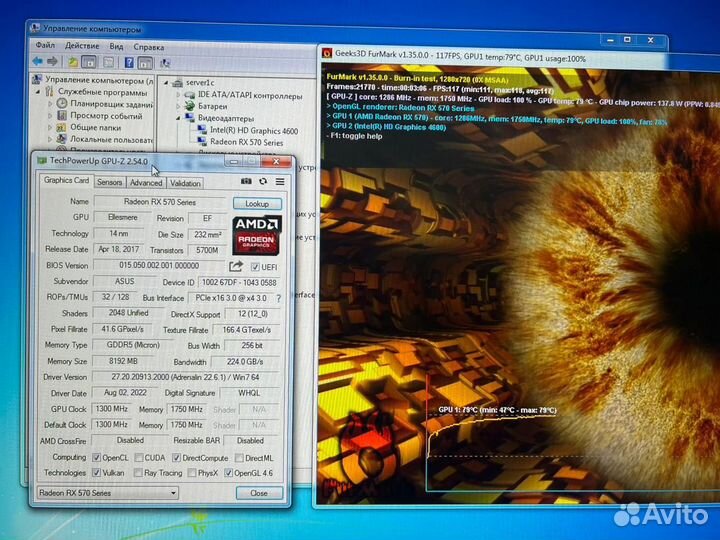The image size is (720, 540).
Task: Select Intel(R) HD Graphics 4600 device
Action: [248, 130]
